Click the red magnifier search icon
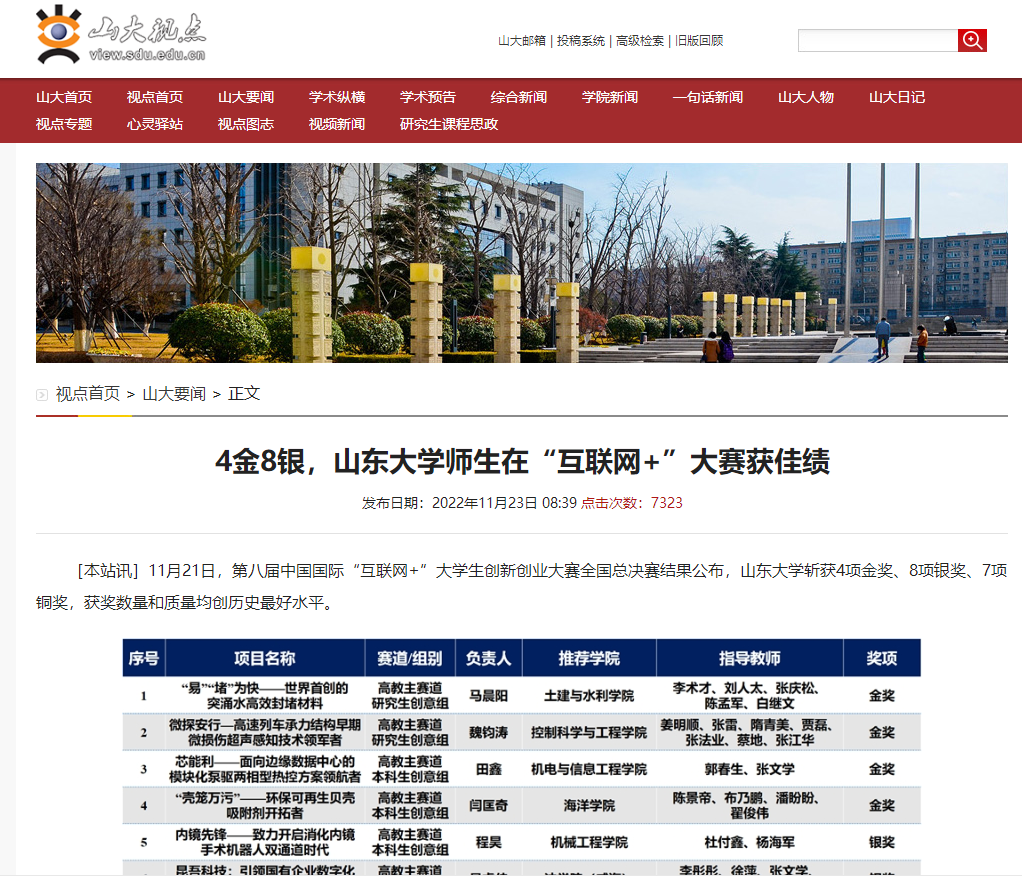Viewport: 1022px width, 877px height. 972,40
